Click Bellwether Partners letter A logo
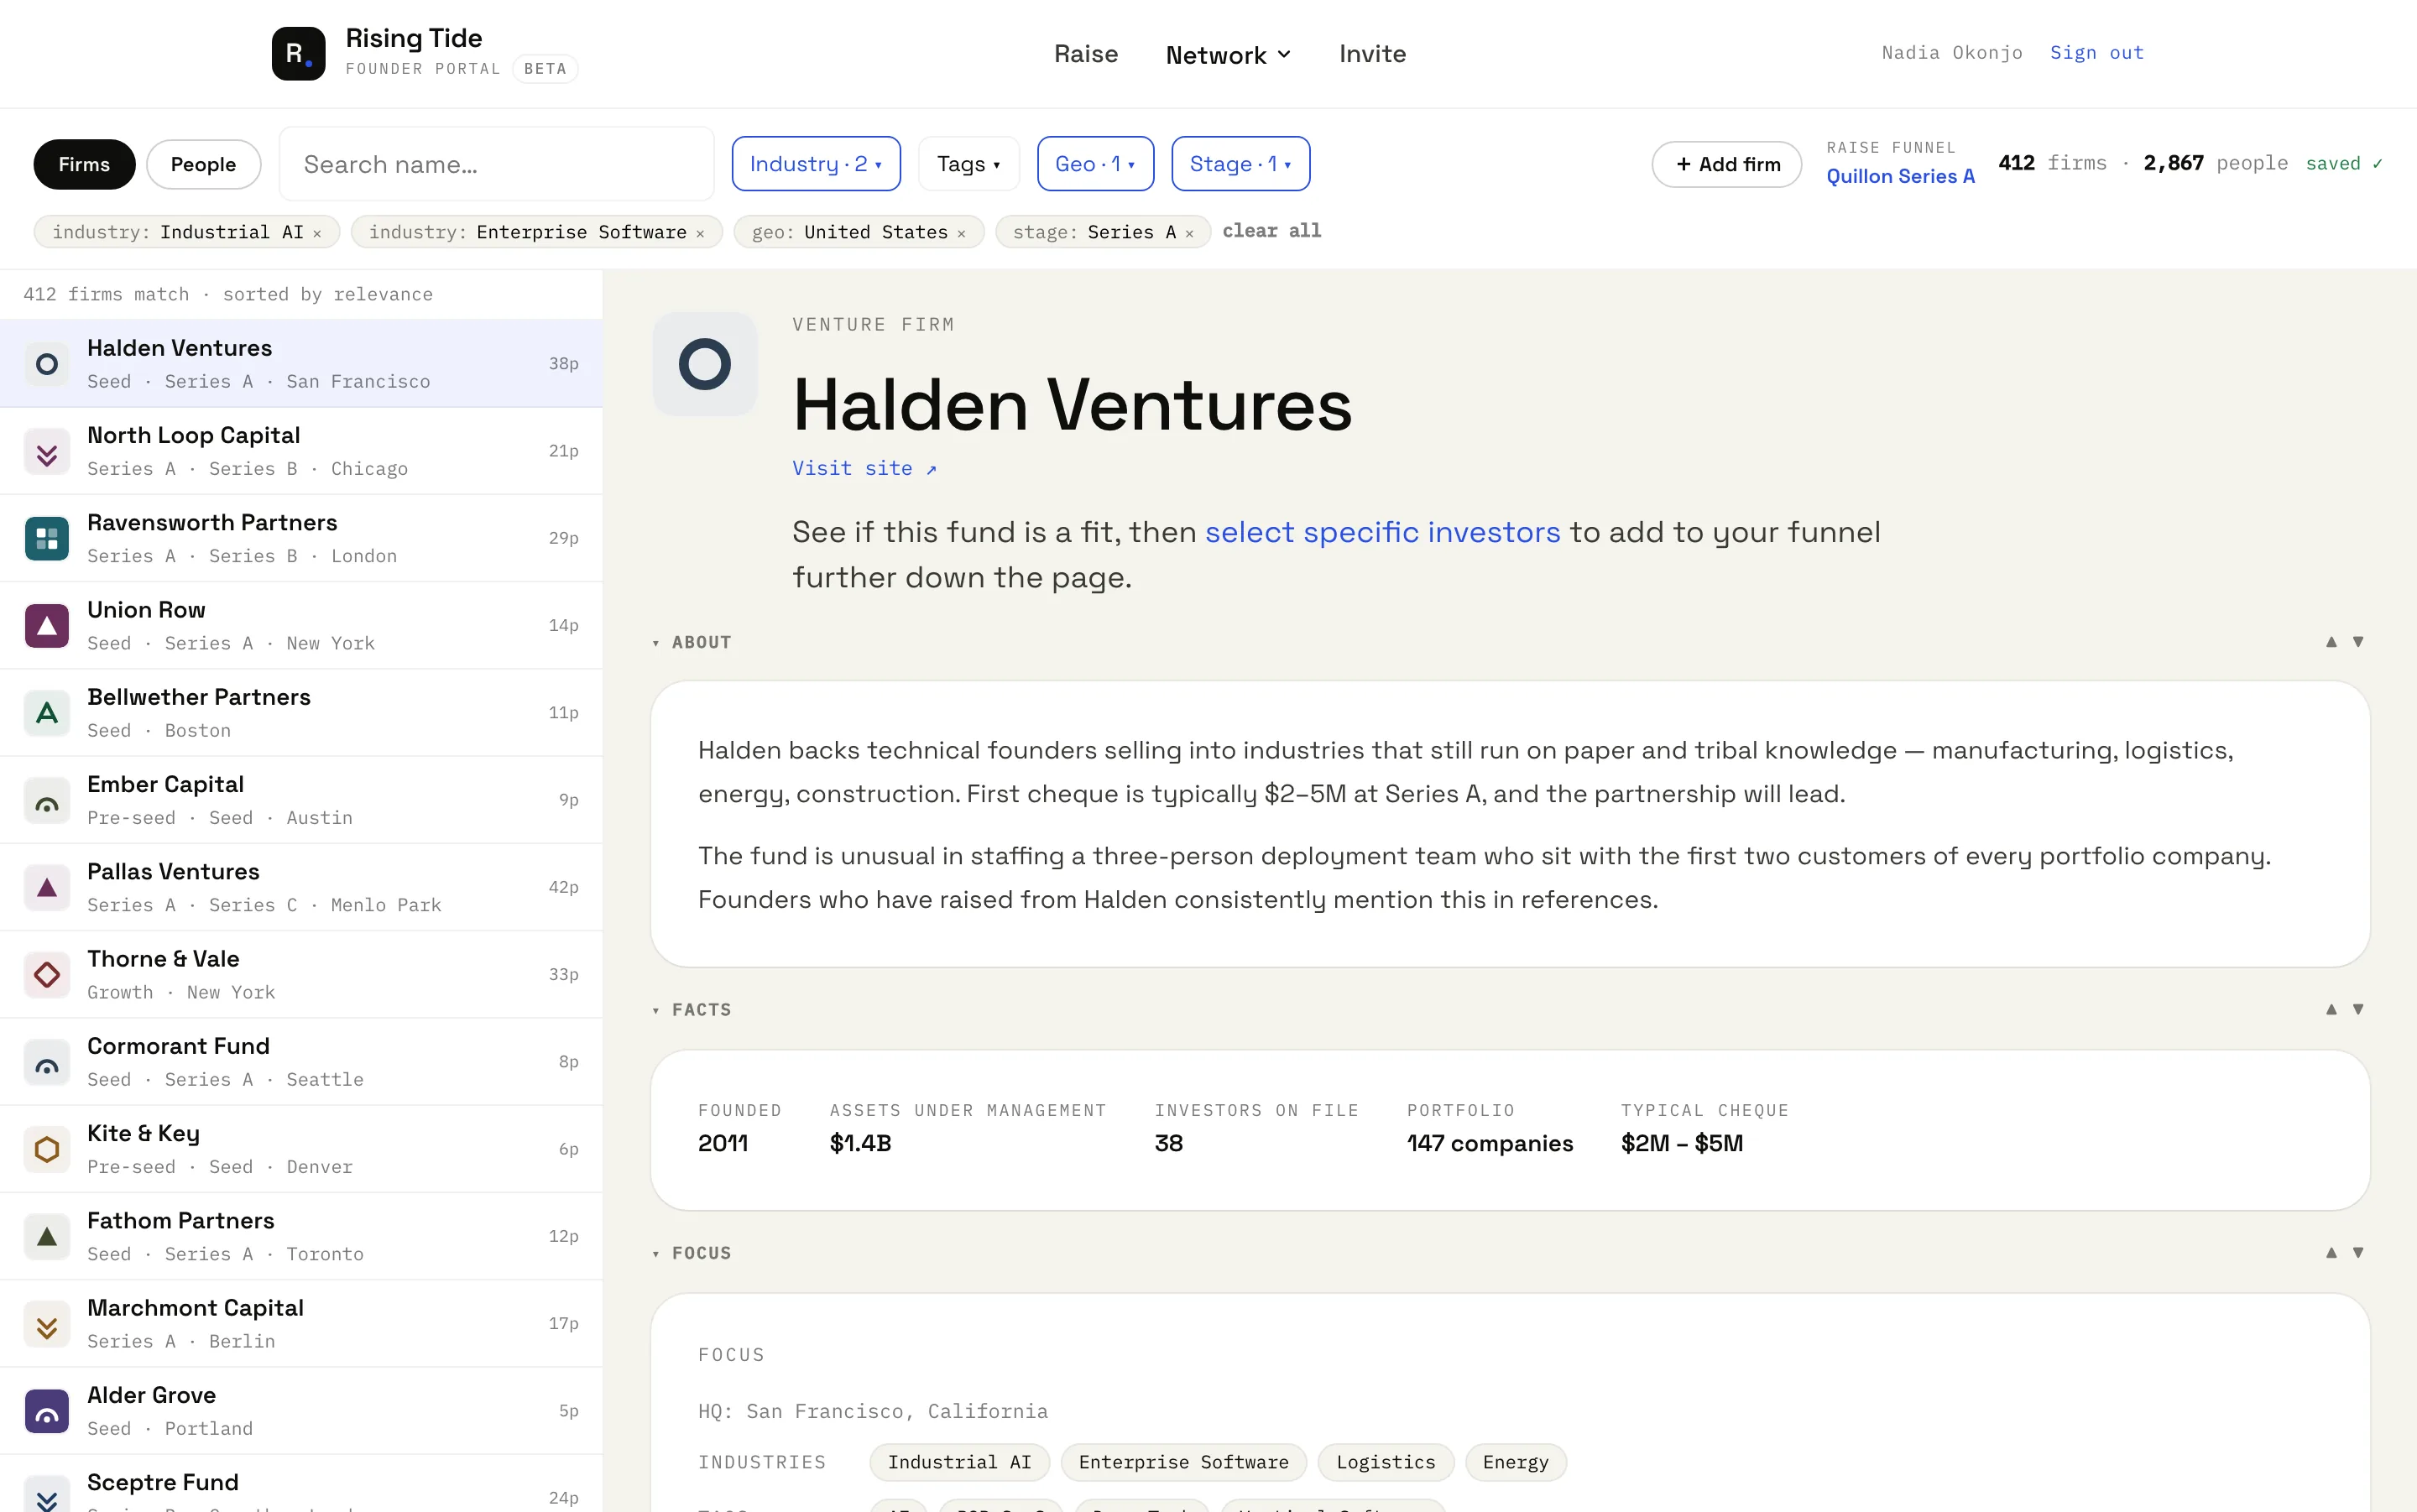 (47, 713)
